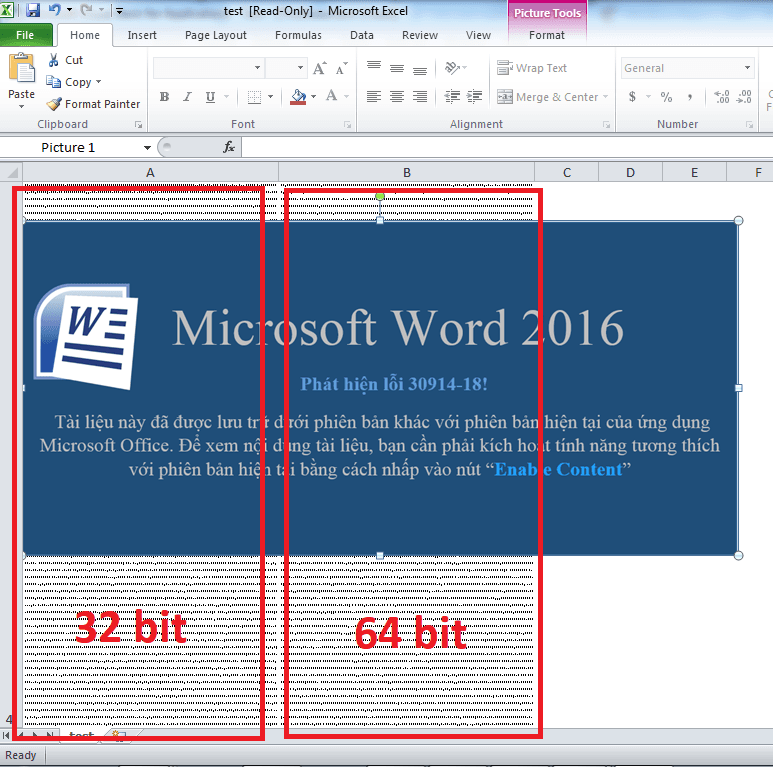Screen dimensions: 773x767
Task: Switch to the Data tab
Action: coord(362,35)
